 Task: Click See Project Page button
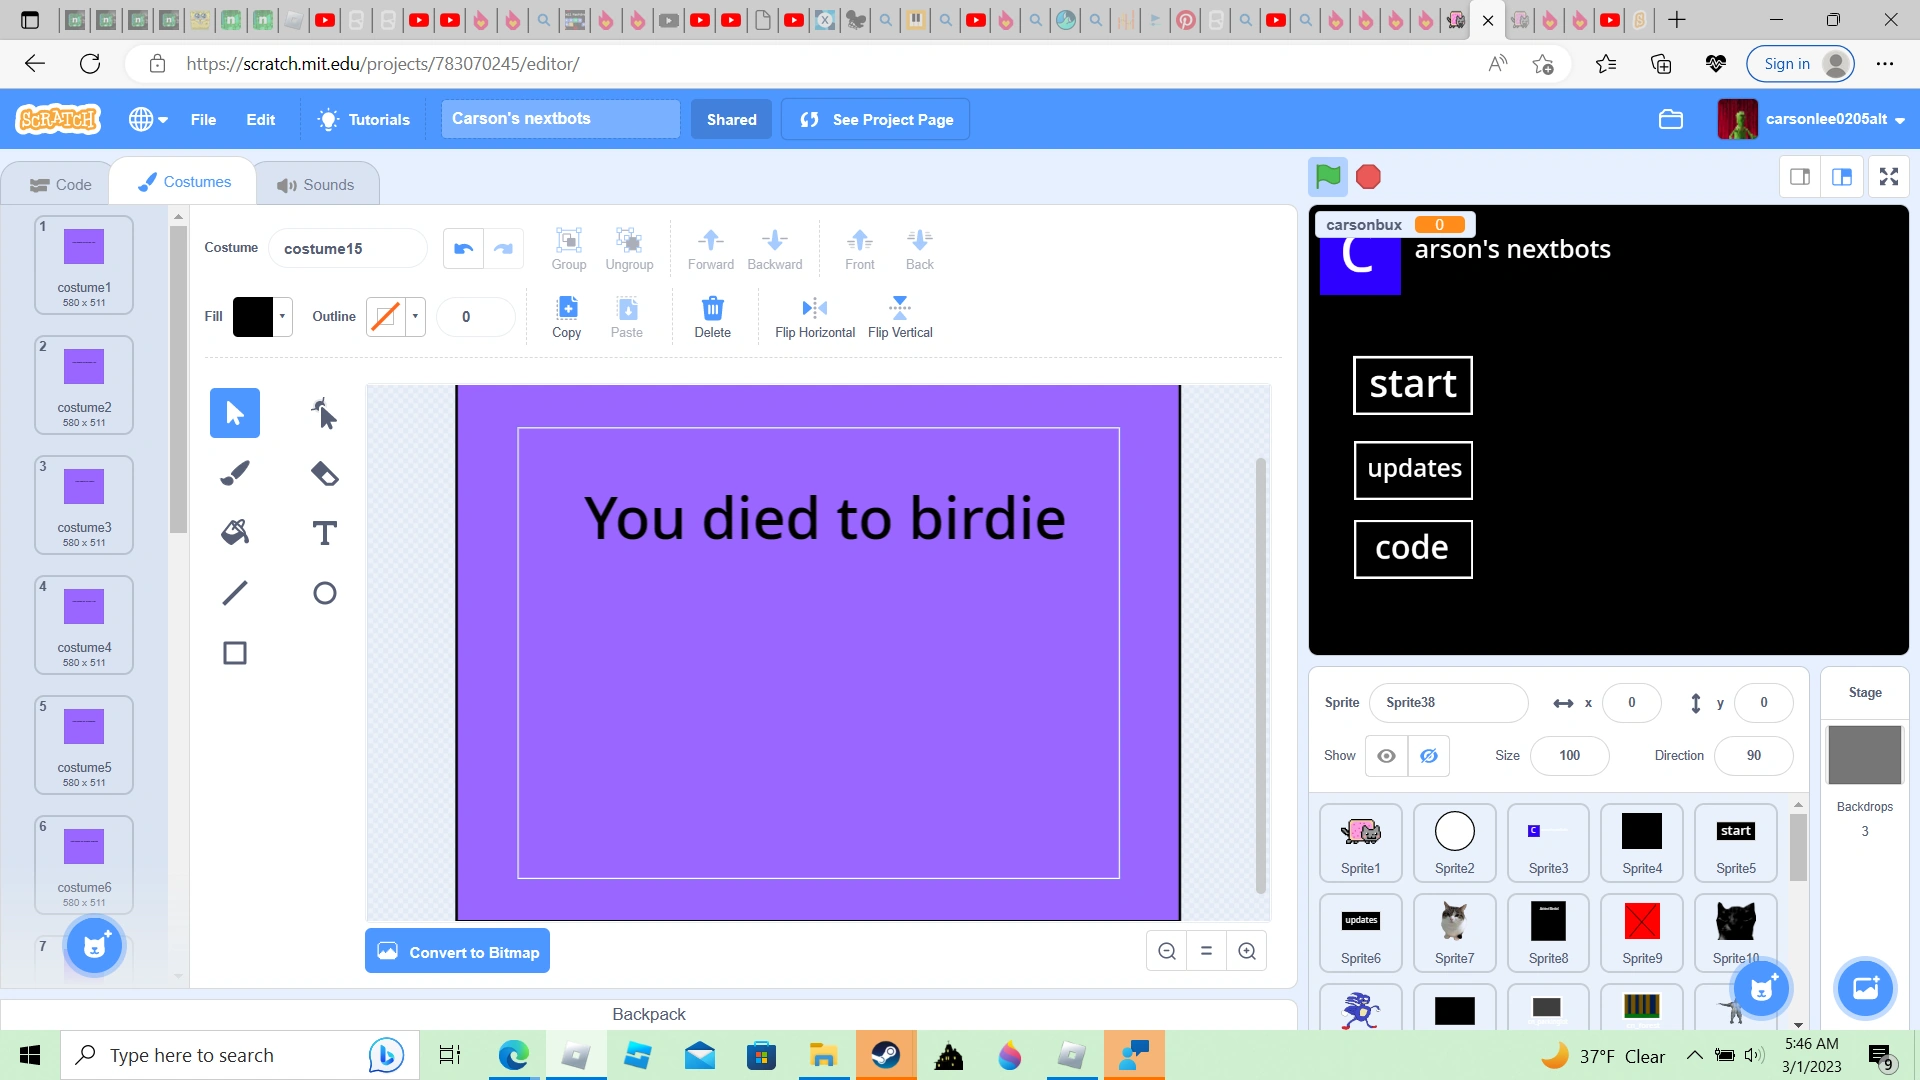tap(875, 119)
